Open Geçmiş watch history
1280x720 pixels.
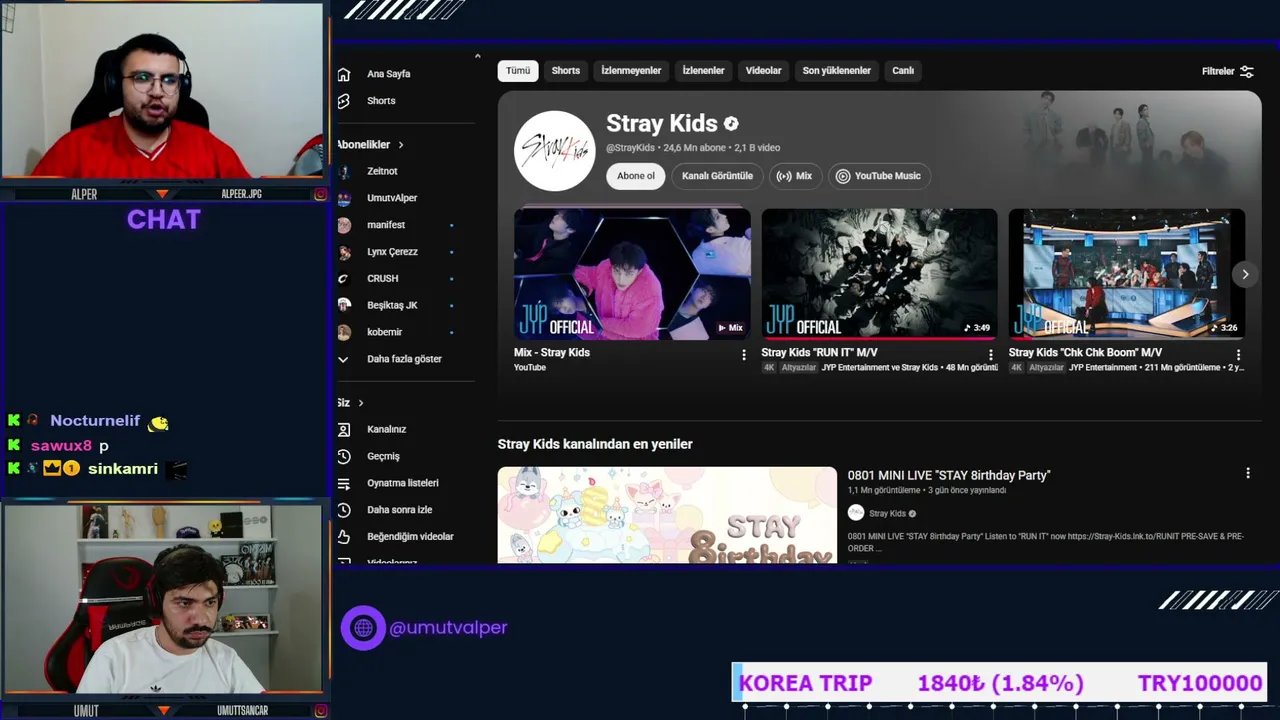[383, 456]
